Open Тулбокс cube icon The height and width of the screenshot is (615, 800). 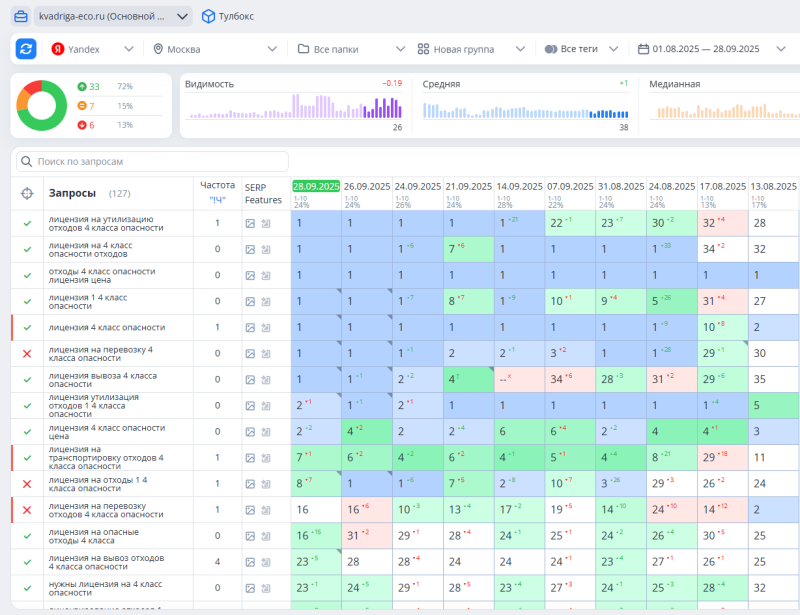coord(208,16)
